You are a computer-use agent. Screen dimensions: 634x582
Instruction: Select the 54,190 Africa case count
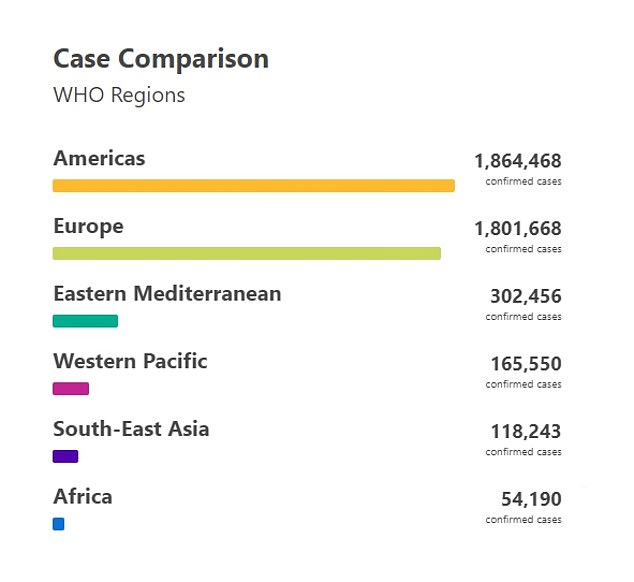pos(530,500)
